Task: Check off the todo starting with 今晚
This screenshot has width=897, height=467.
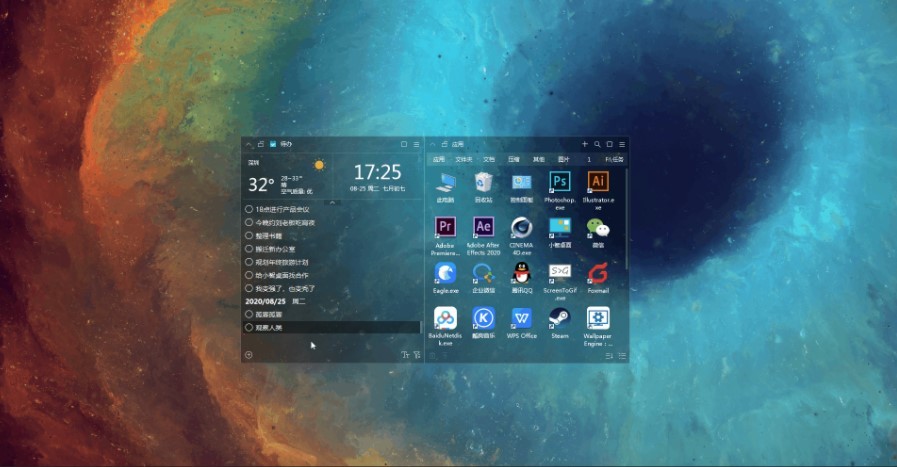Action: tap(249, 222)
